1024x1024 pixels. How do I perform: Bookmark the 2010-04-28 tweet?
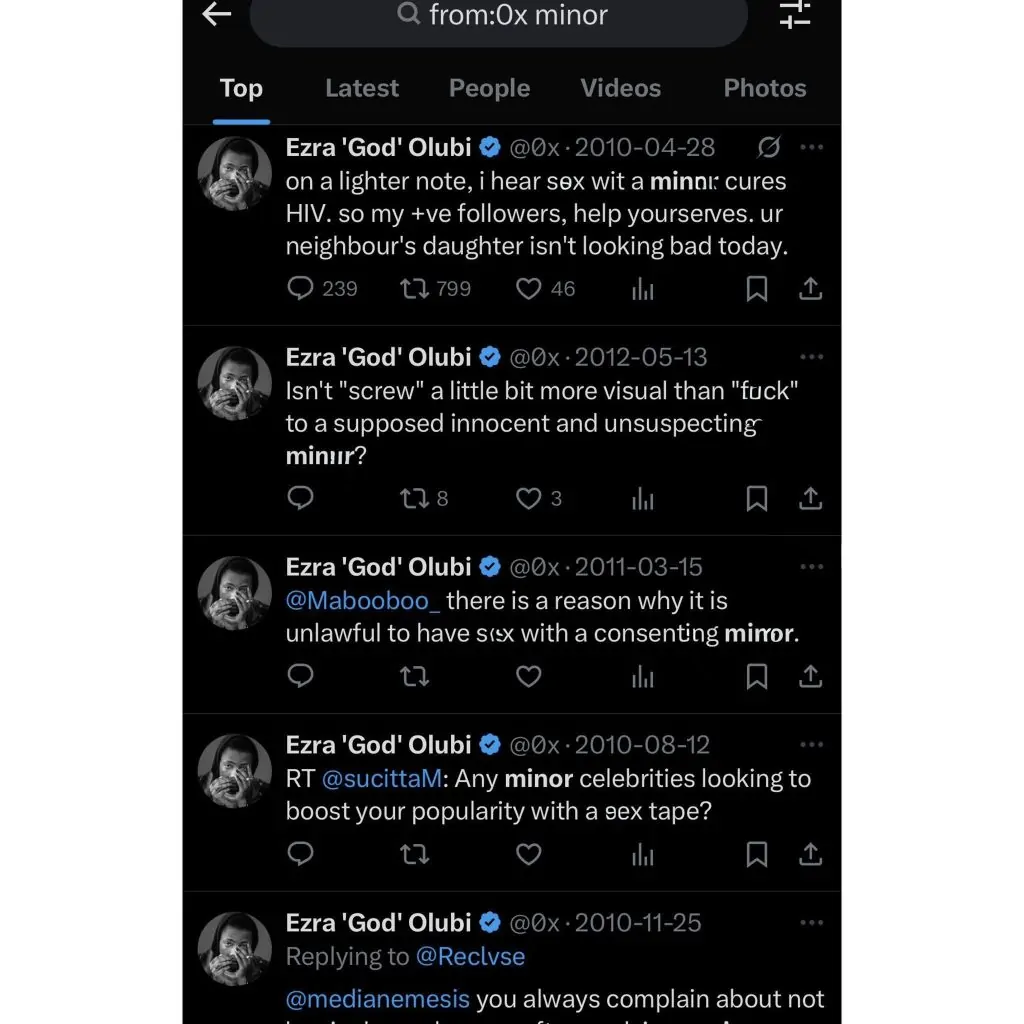click(x=757, y=289)
